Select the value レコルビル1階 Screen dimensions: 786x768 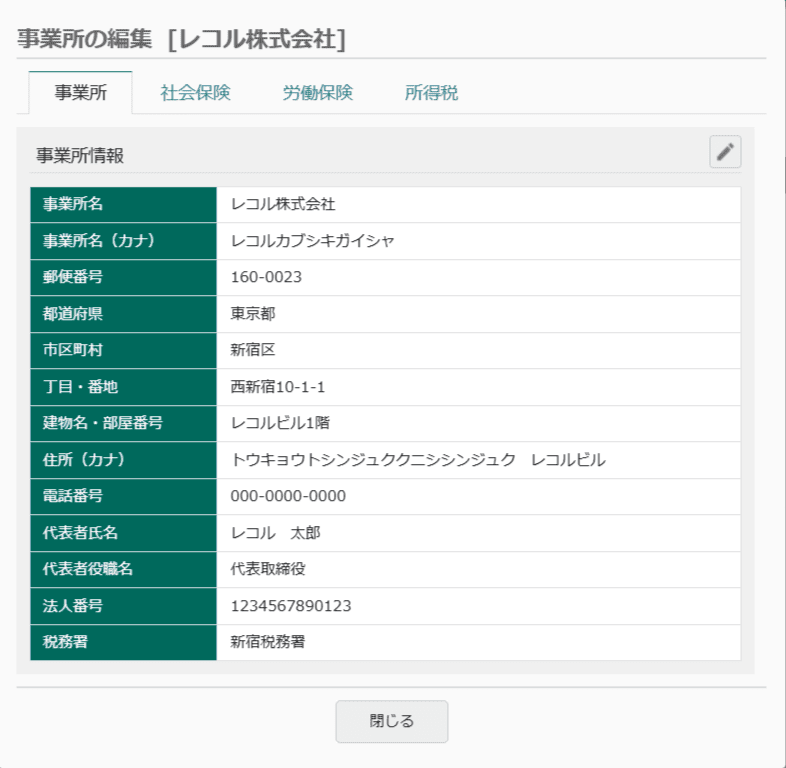(280, 423)
